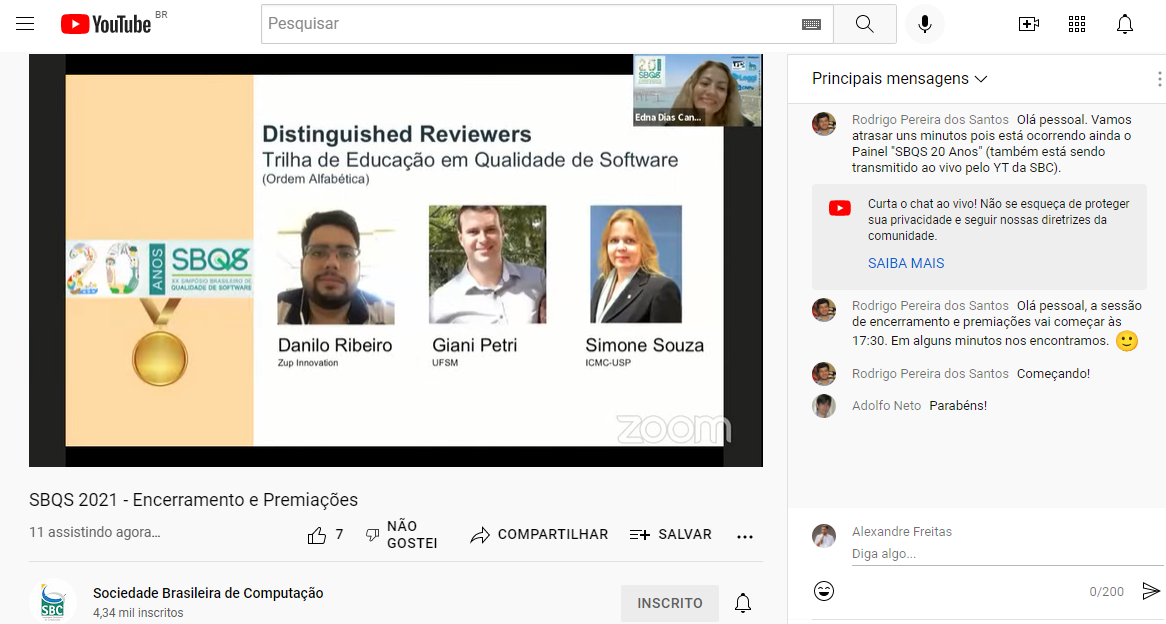This screenshot has width=1166, height=624.
Task: Click SALVAR to save to playlist
Action: [671, 535]
